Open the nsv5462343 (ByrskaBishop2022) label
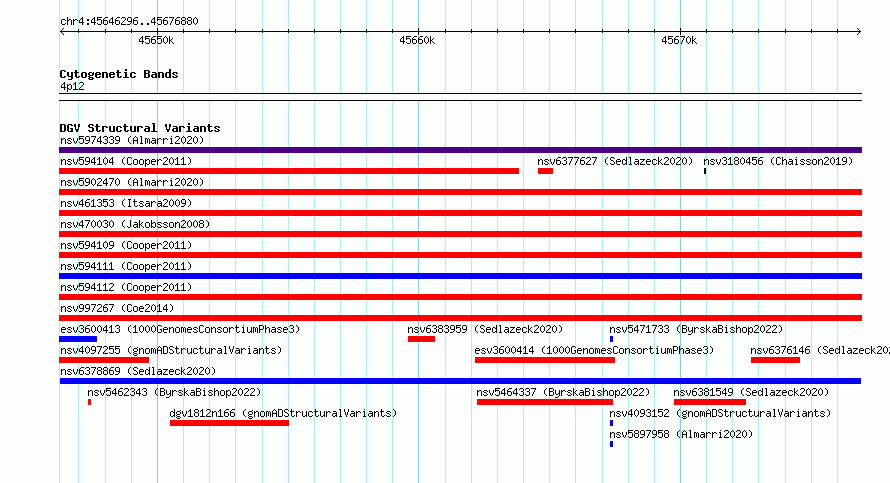890x483 pixels. tap(174, 392)
